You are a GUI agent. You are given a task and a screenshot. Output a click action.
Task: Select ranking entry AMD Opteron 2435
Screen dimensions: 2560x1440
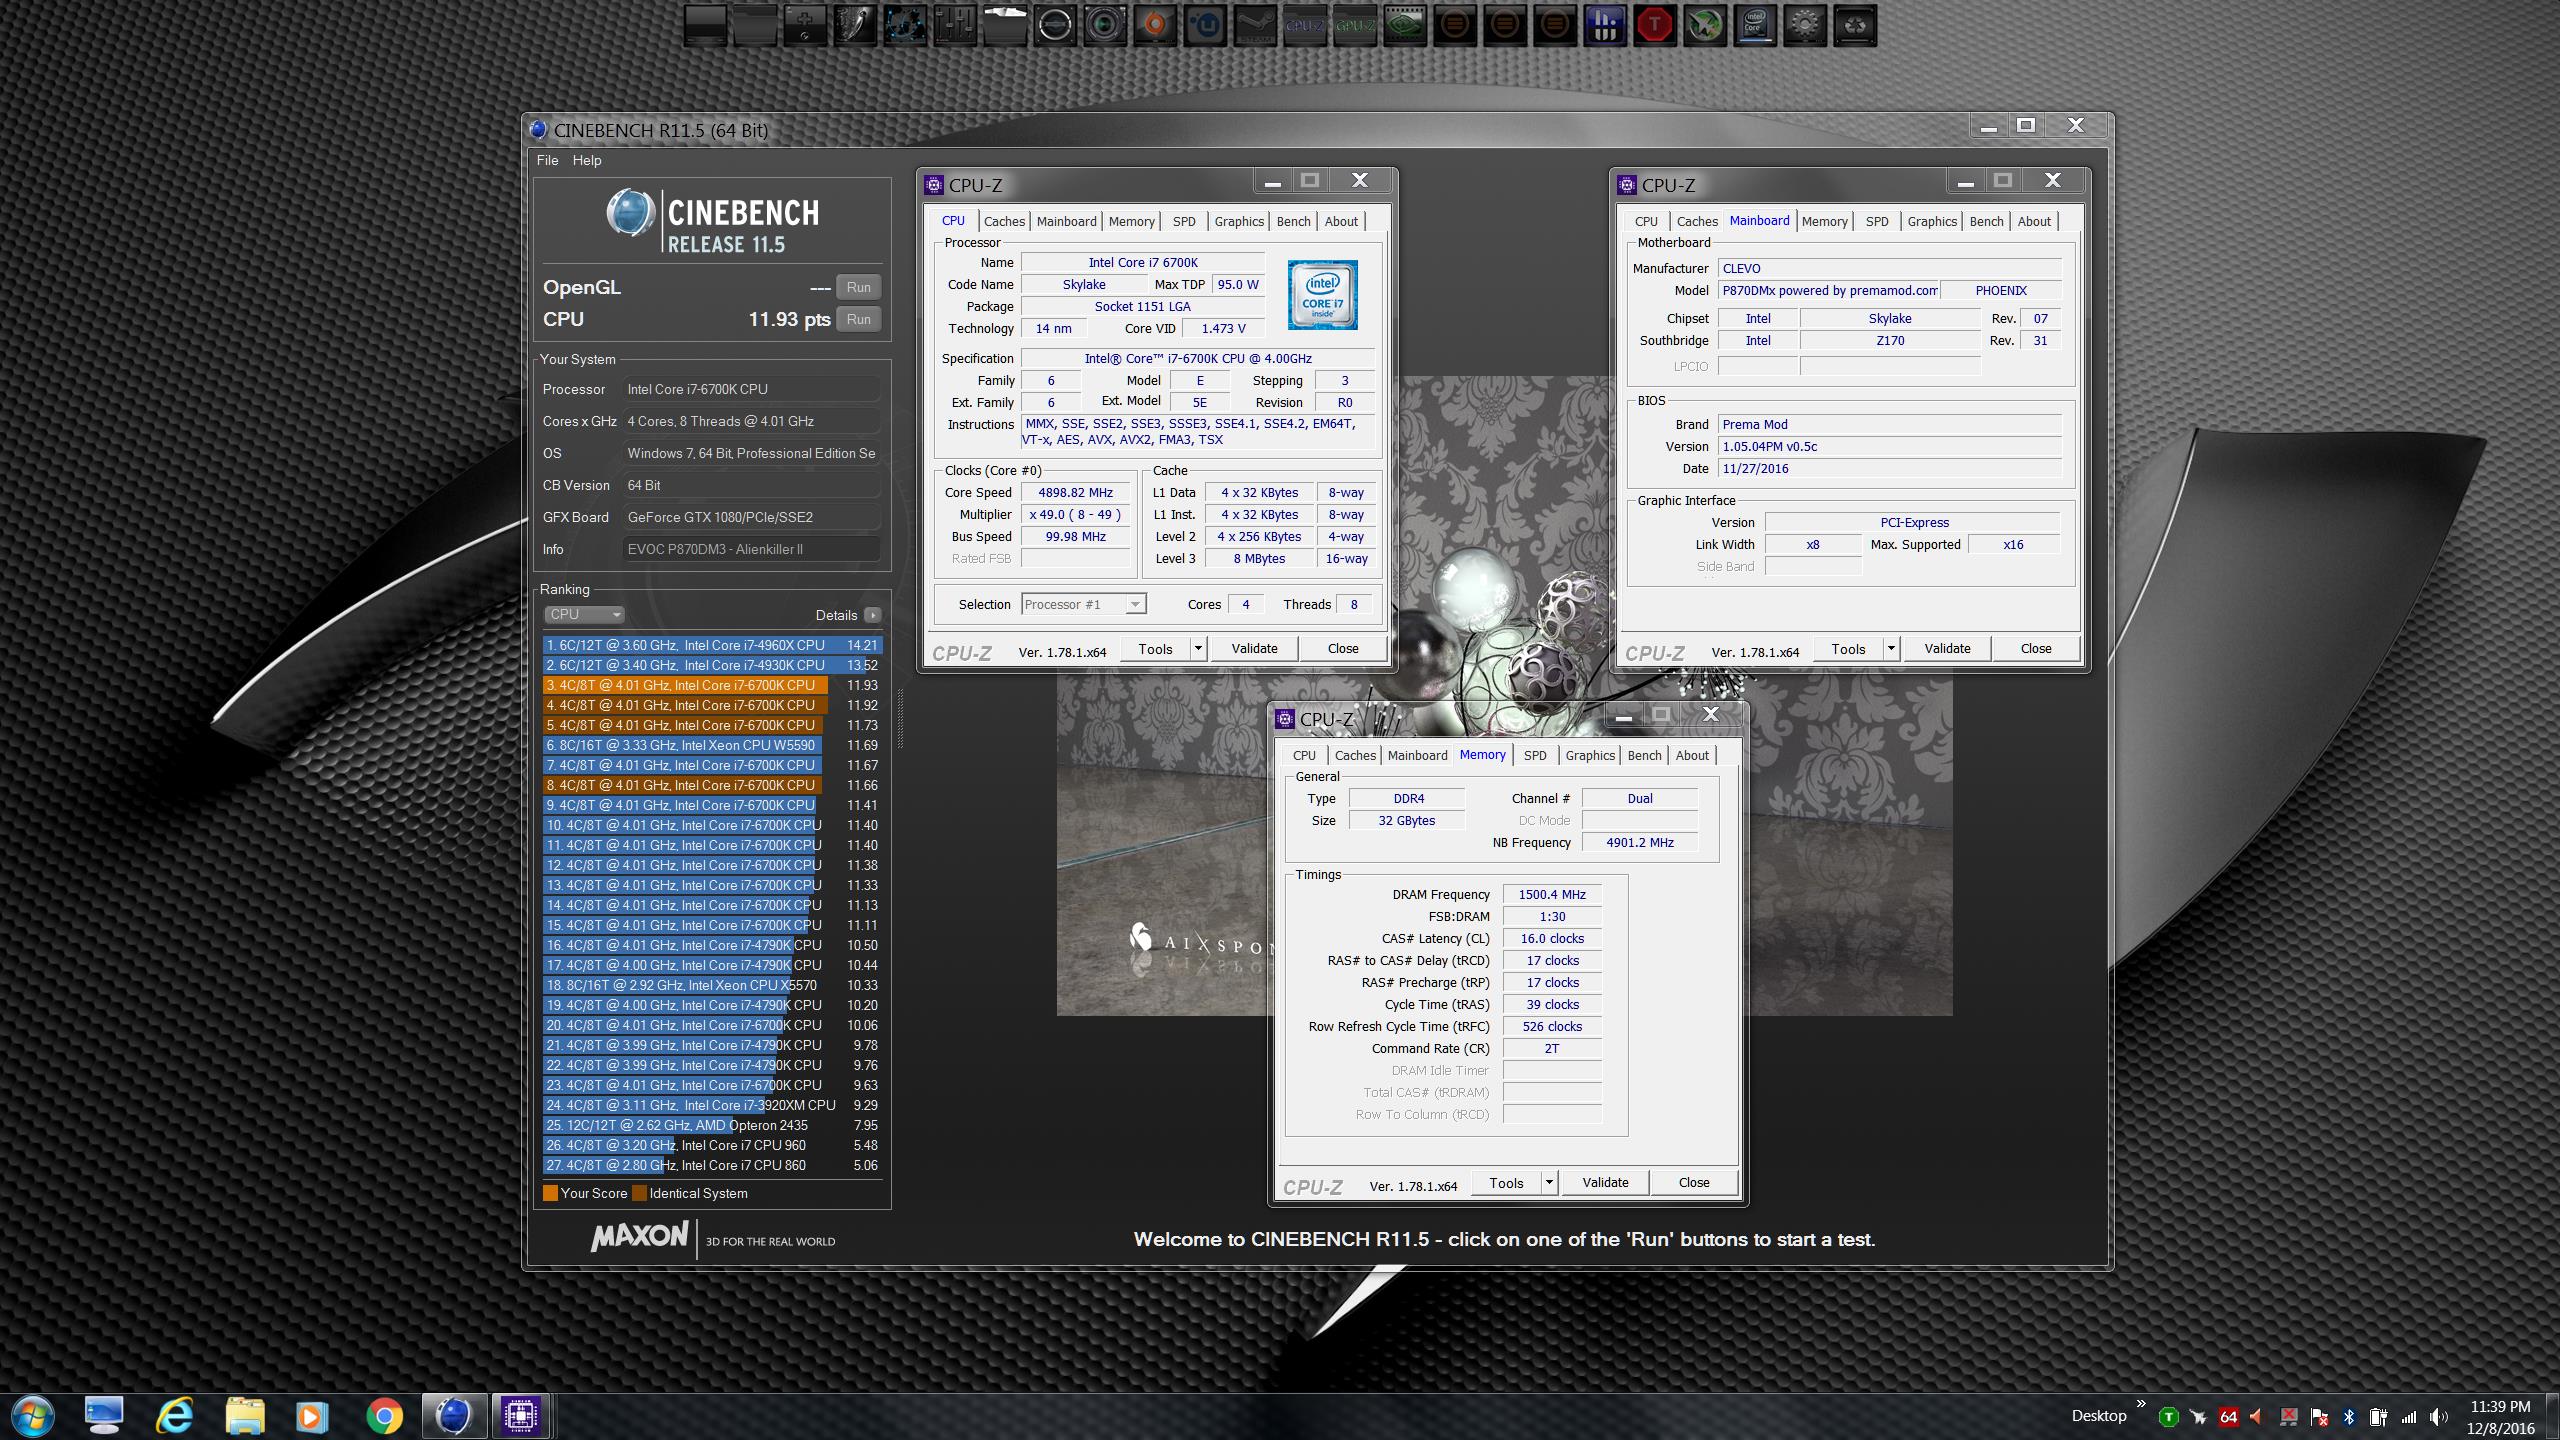(712, 1125)
